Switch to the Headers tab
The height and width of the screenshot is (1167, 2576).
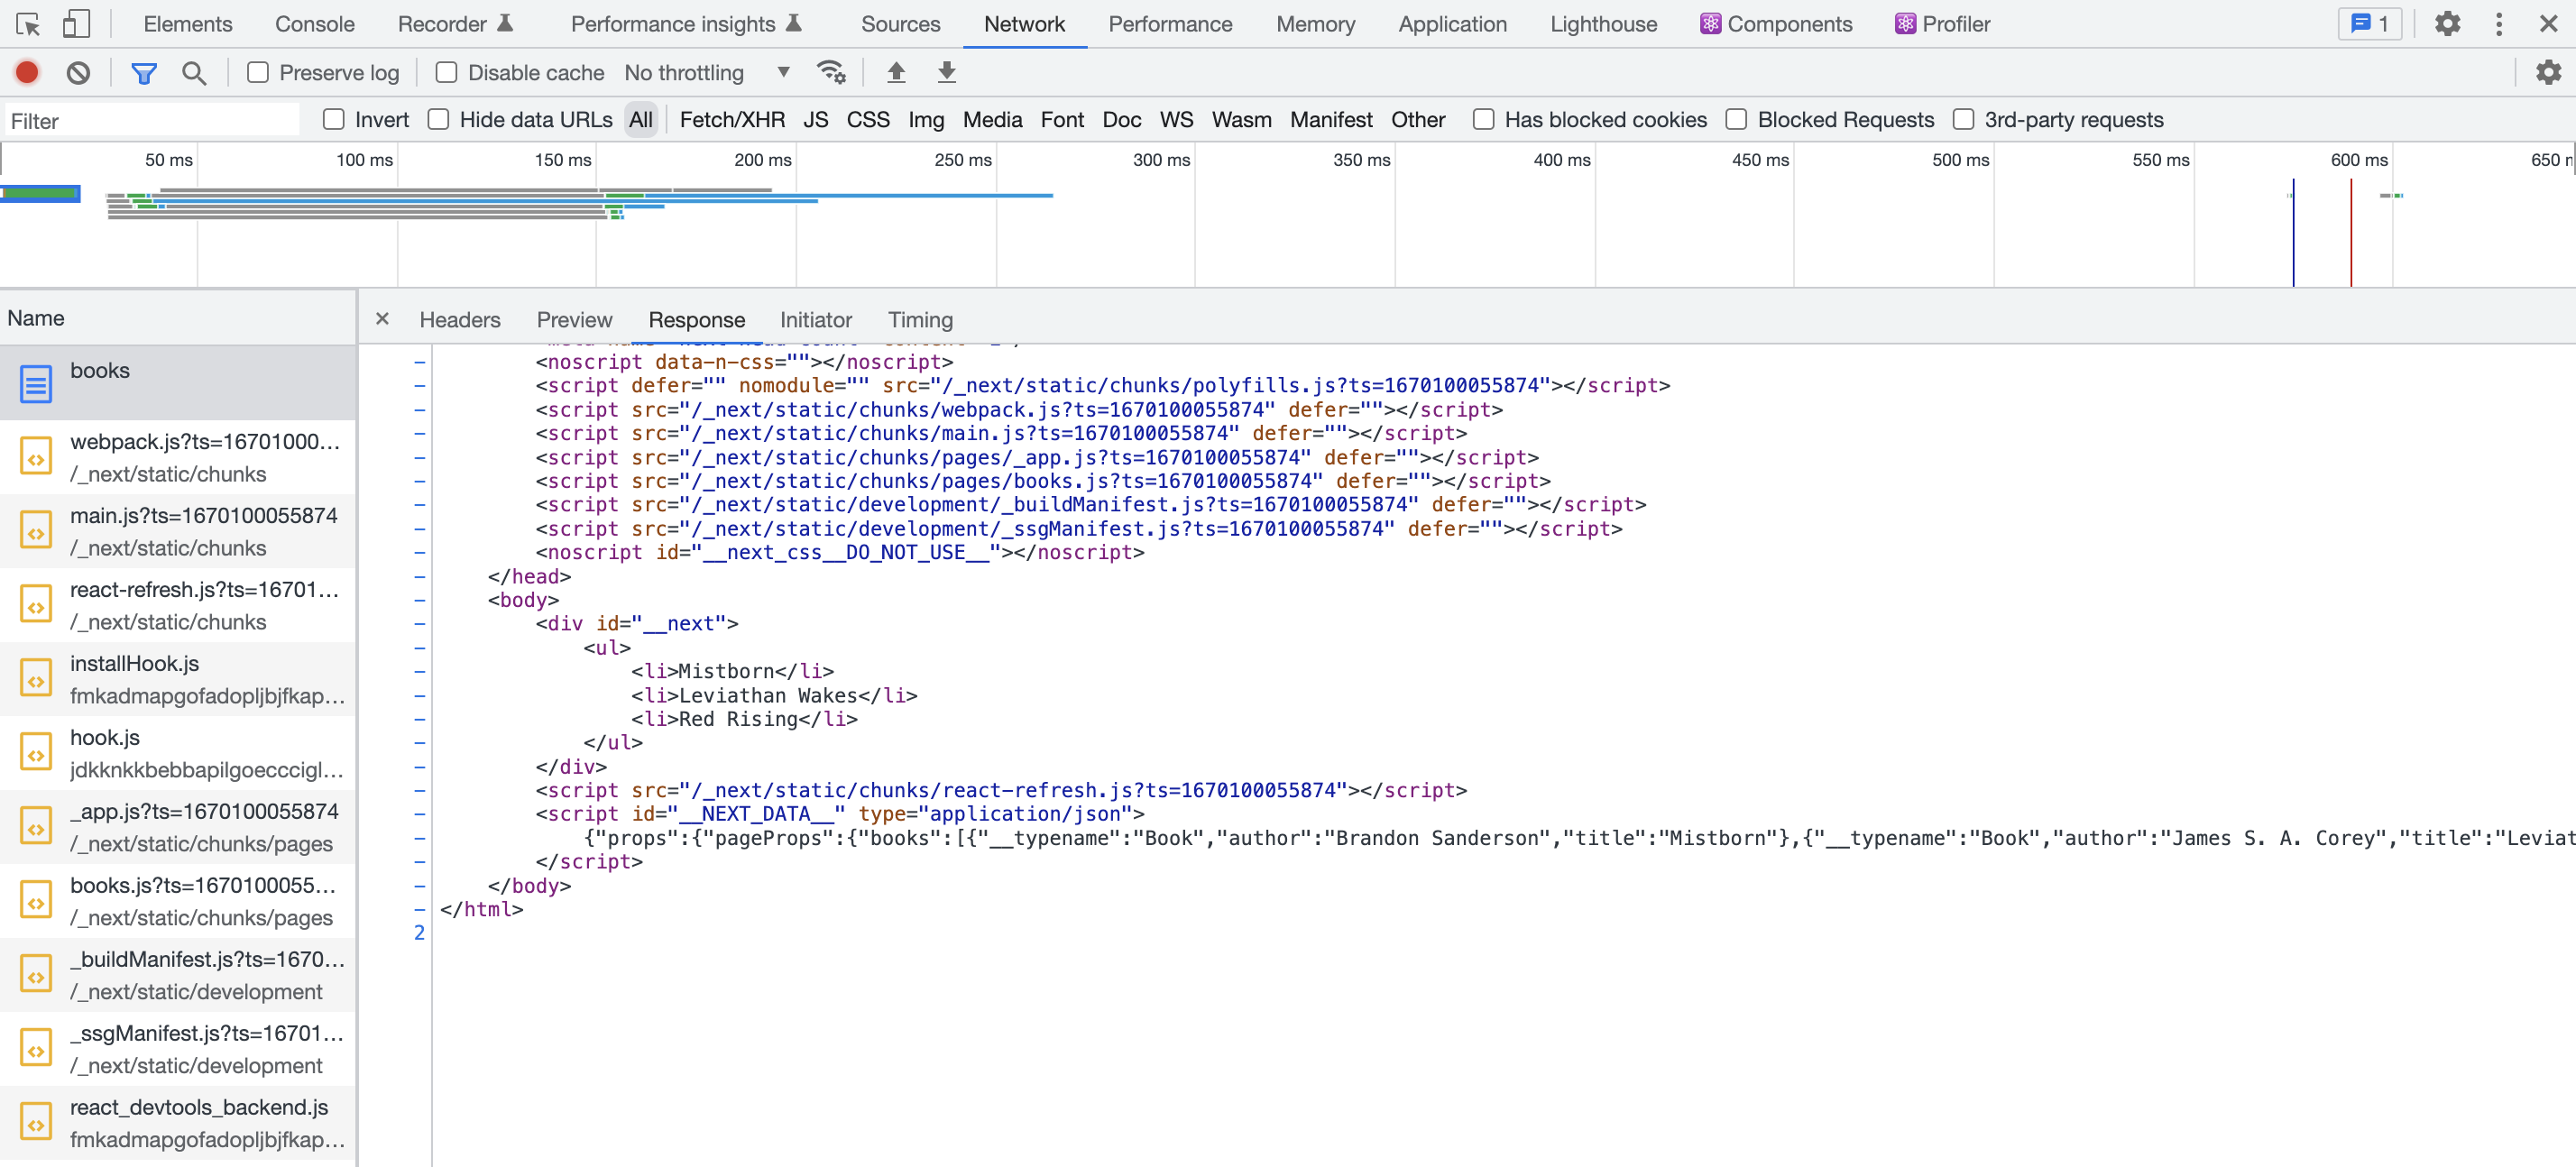[459, 320]
